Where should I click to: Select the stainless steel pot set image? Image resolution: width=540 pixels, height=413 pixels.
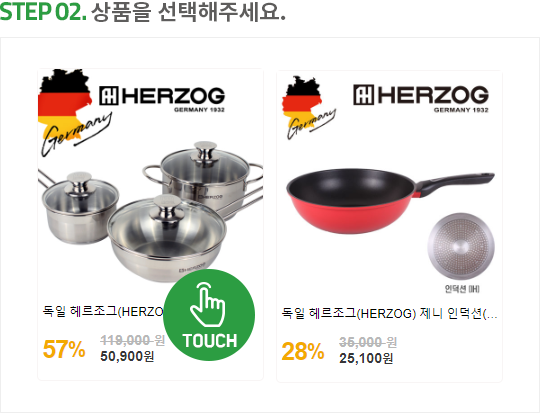[x=150, y=210]
